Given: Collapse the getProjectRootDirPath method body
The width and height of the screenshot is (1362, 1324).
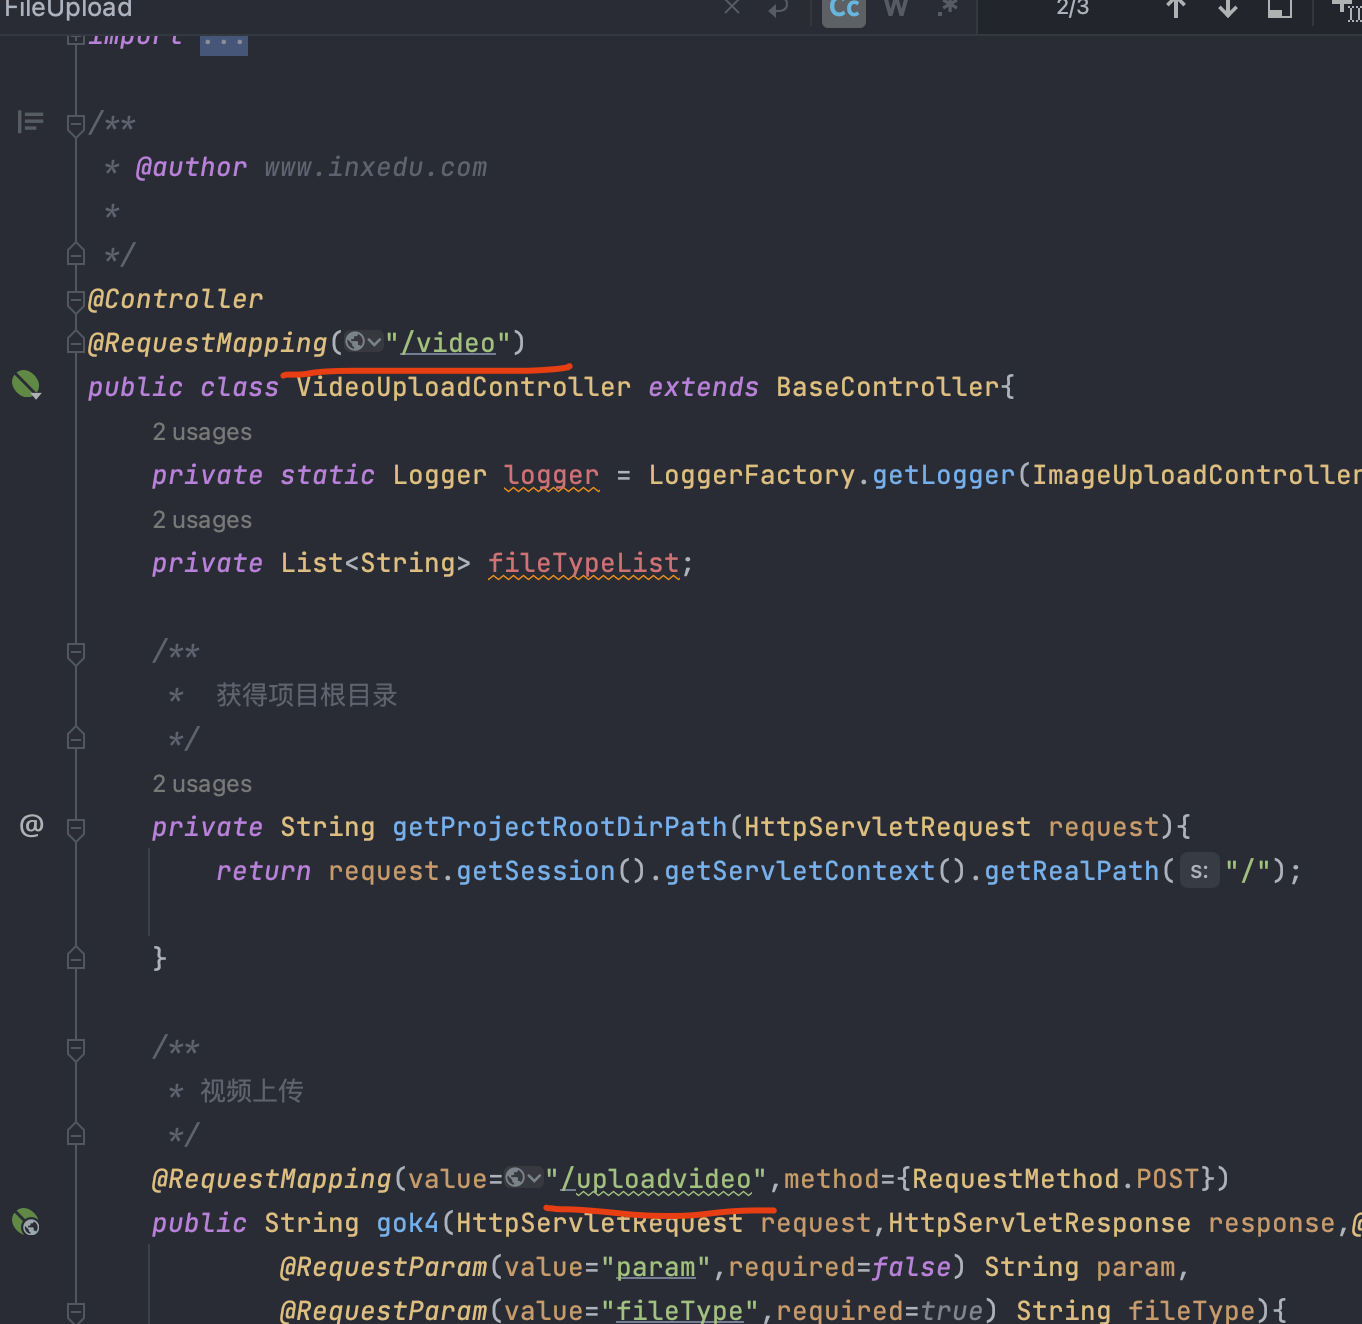Looking at the screenshot, I should [76, 827].
